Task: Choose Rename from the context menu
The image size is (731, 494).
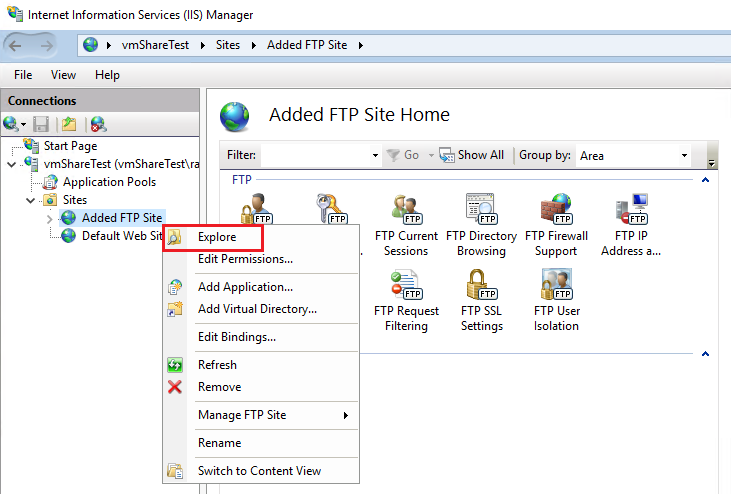Action: click(261, 443)
